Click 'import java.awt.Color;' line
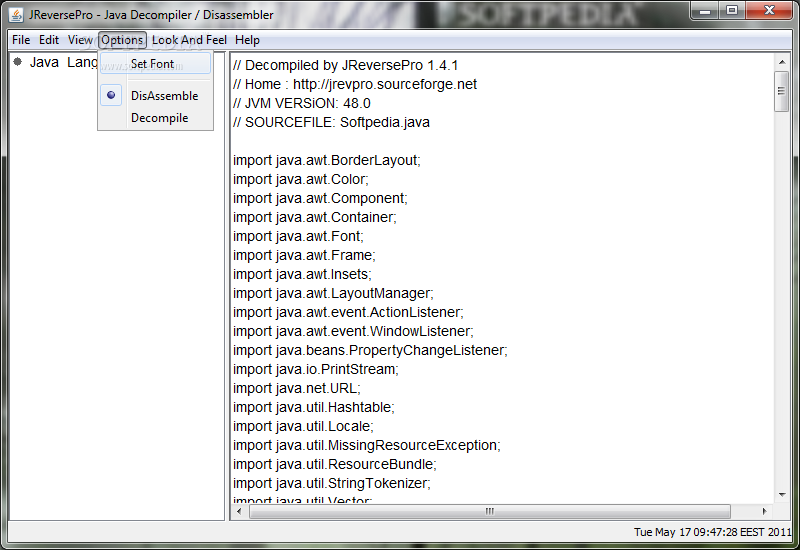The image size is (800, 550). click(301, 179)
